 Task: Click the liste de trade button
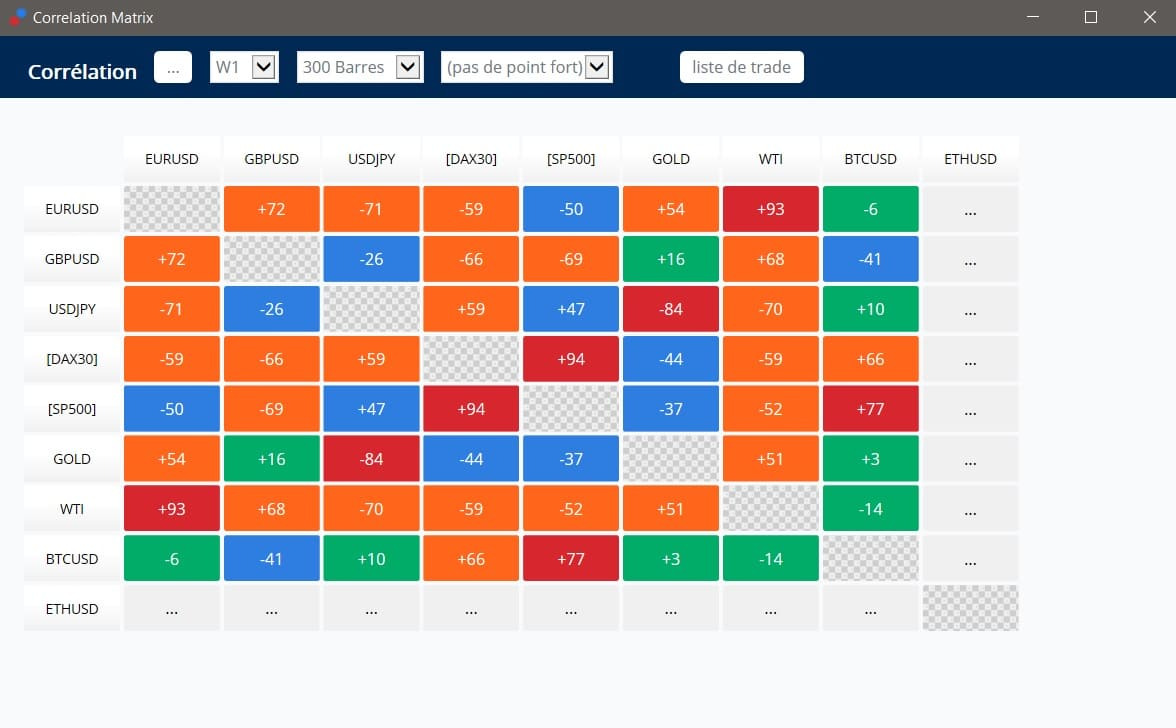coord(741,67)
